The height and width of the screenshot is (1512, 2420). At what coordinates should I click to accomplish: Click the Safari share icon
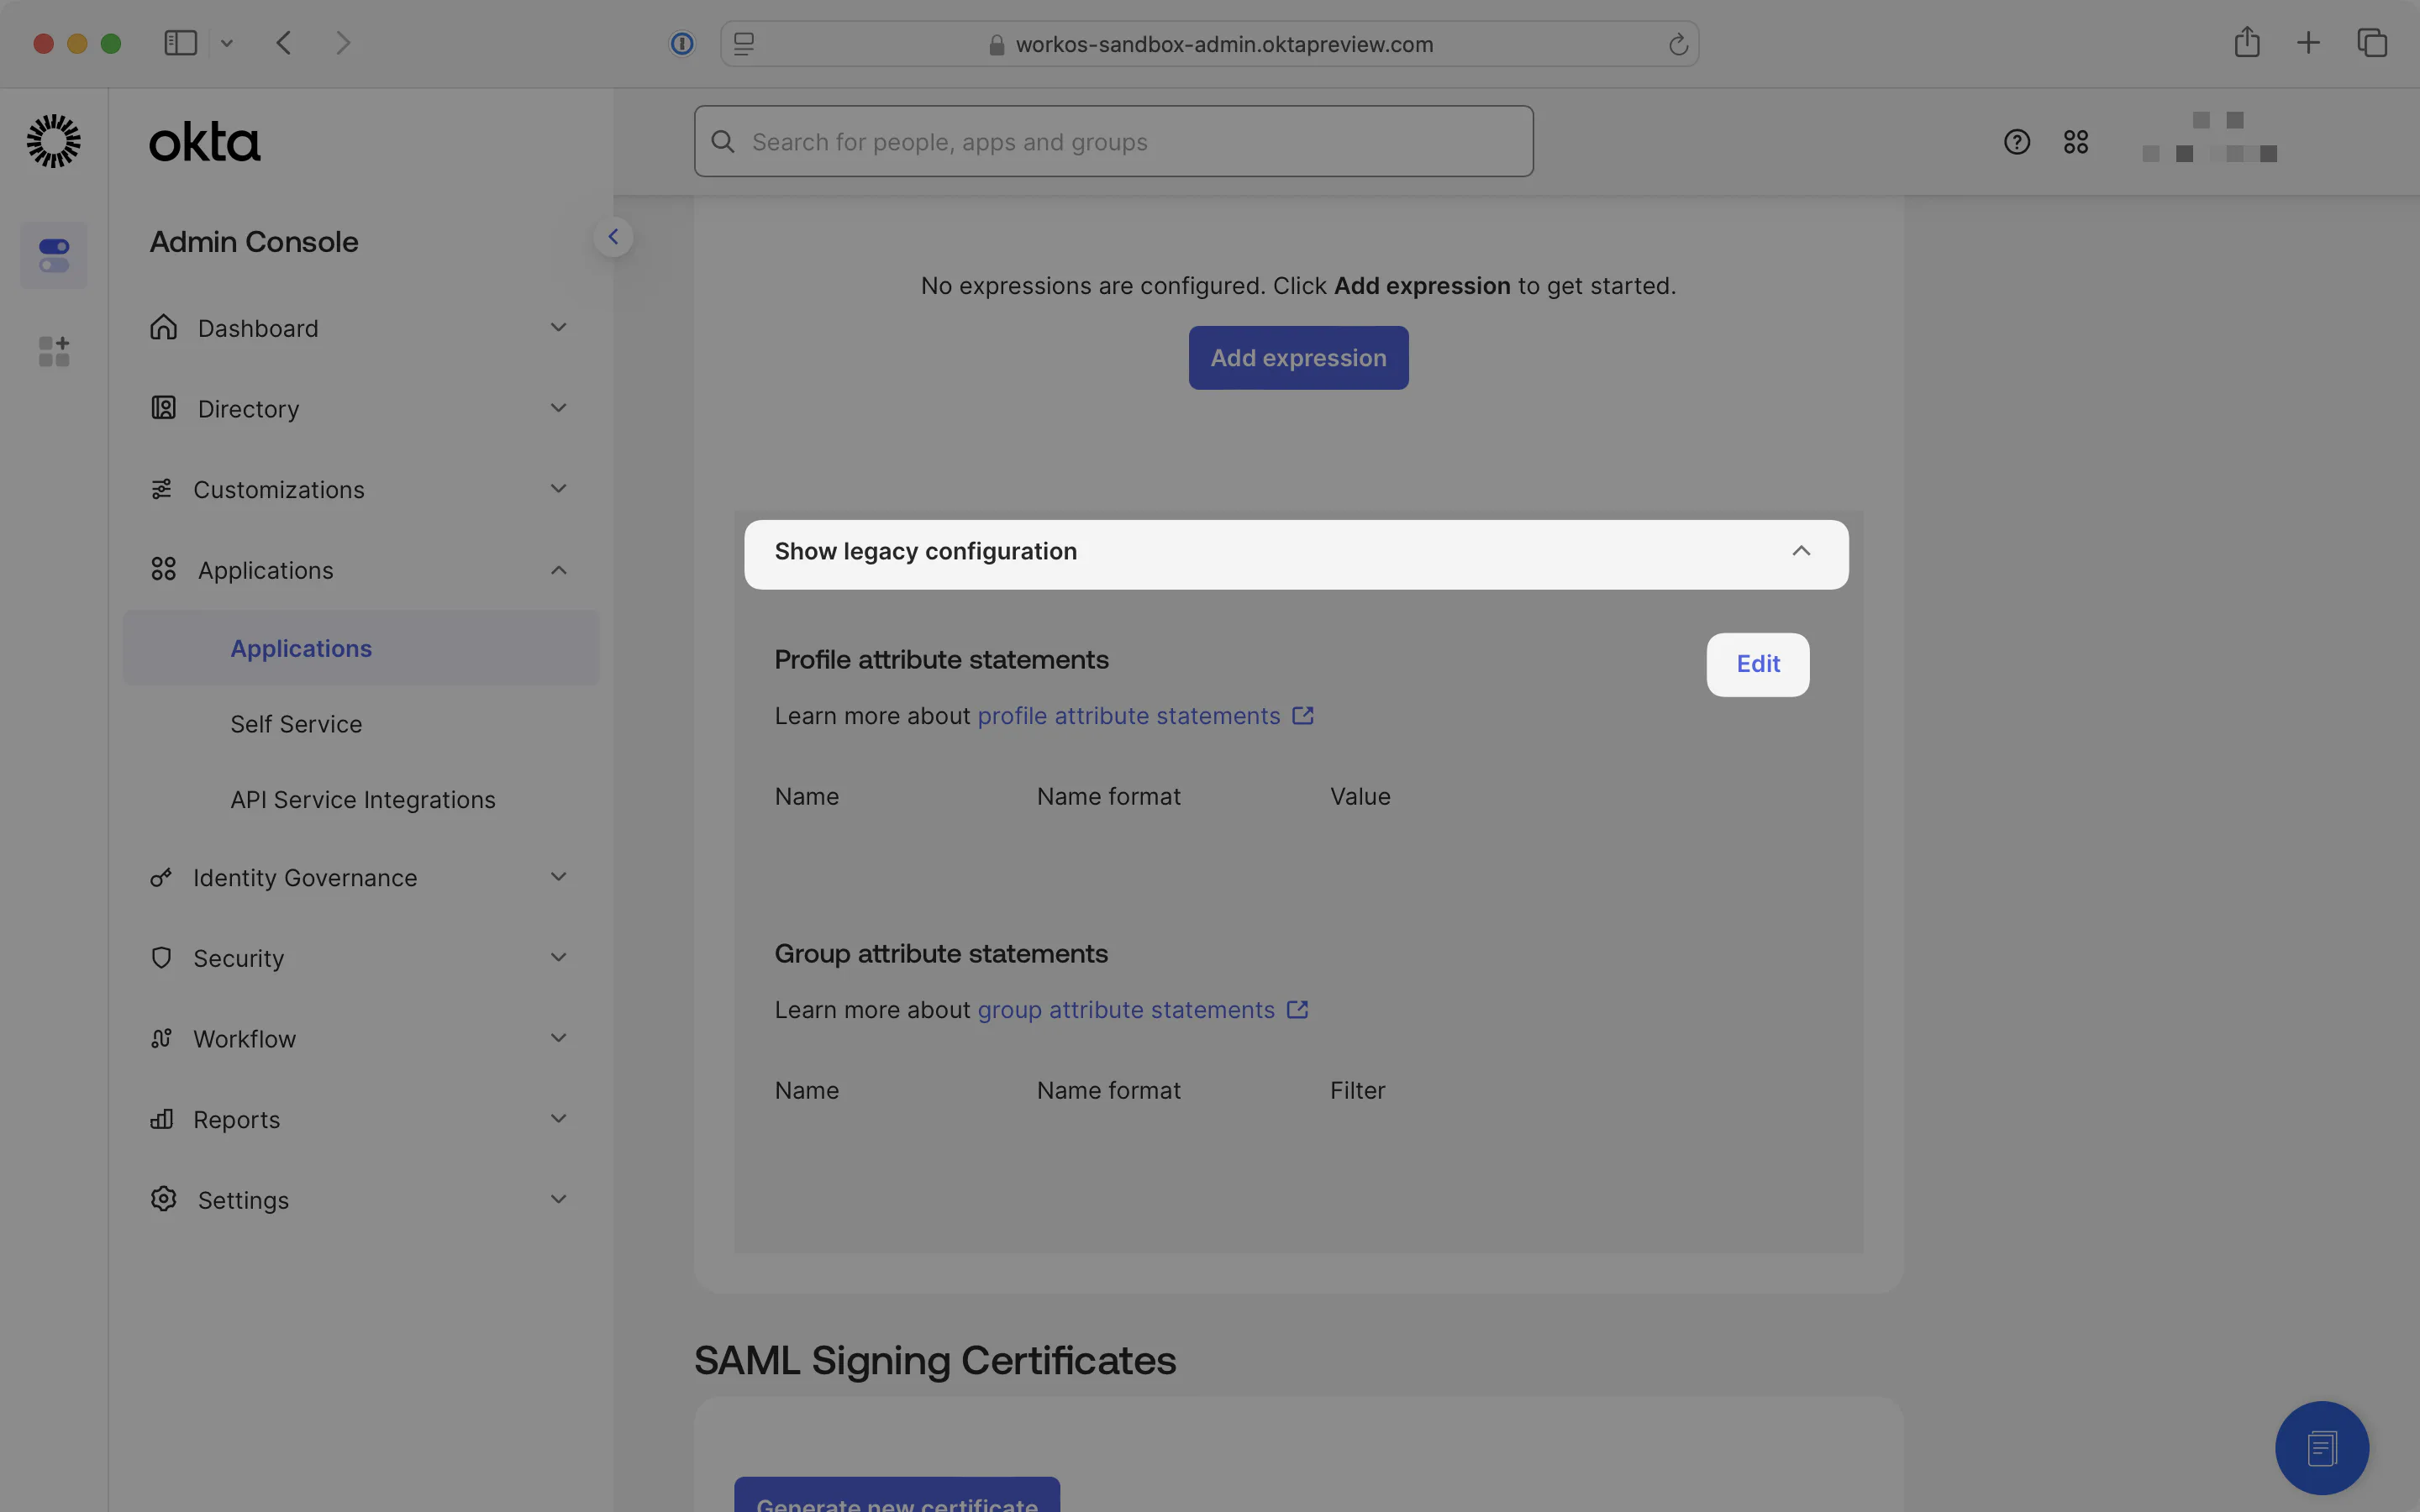[x=2247, y=42]
